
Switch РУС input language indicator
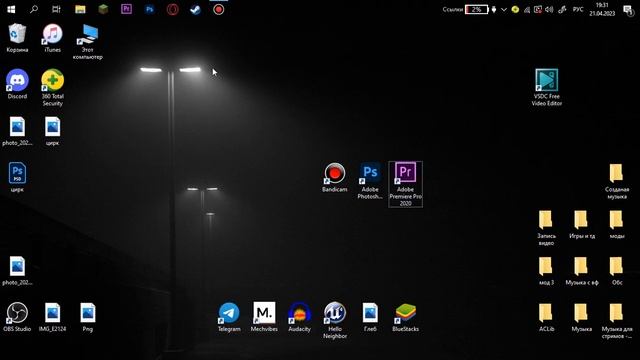point(578,9)
